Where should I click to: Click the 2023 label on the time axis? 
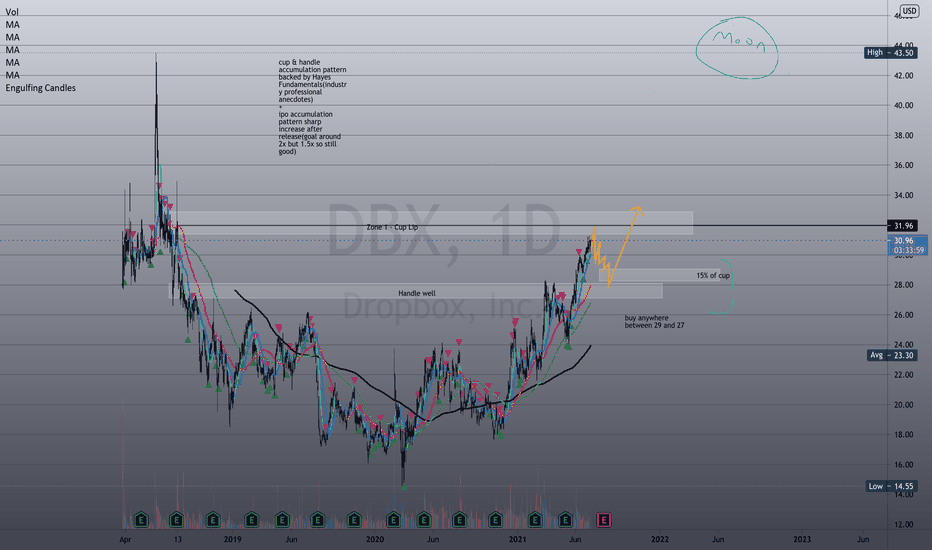802,539
